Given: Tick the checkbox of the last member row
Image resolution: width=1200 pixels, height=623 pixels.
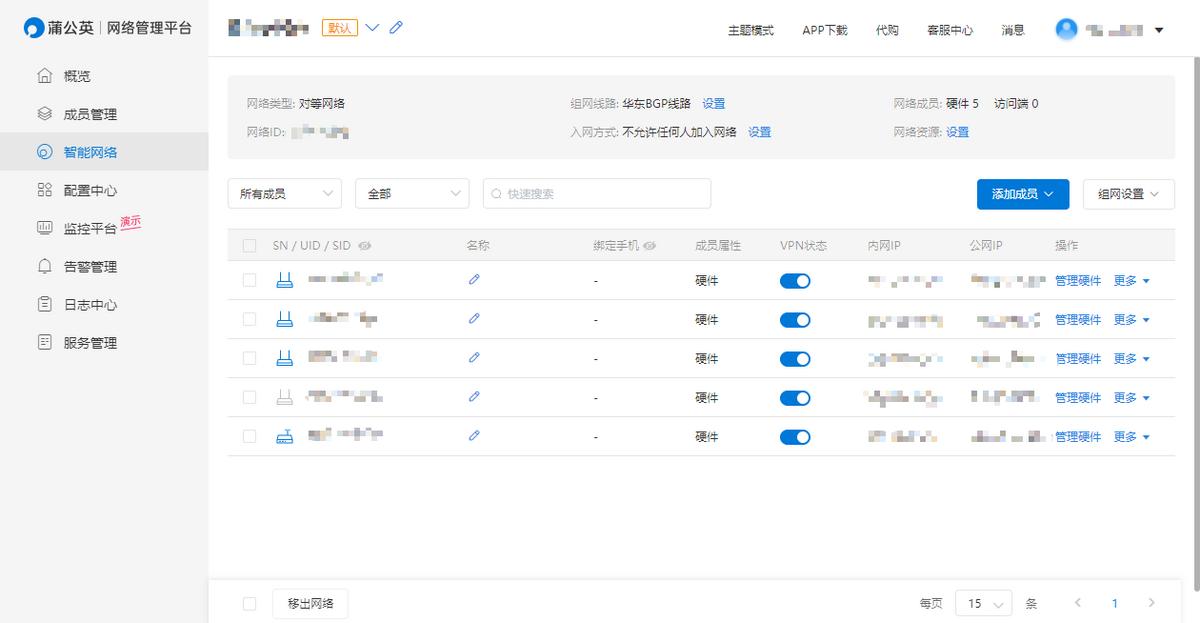Looking at the screenshot, I should tap(249, 436).
